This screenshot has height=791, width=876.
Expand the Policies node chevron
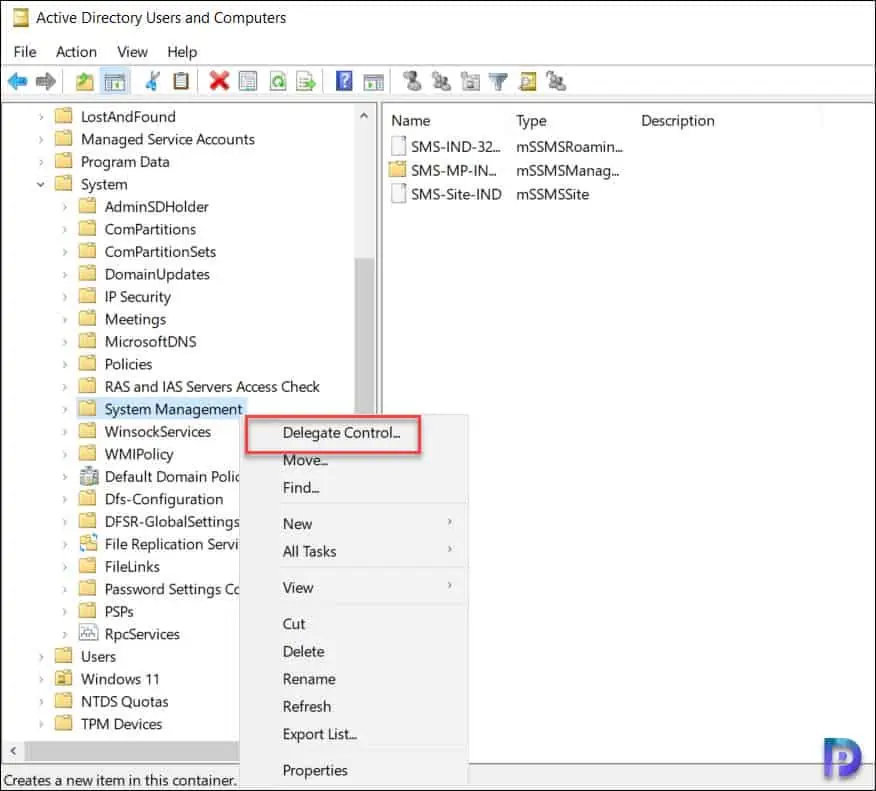pos(65,364)
